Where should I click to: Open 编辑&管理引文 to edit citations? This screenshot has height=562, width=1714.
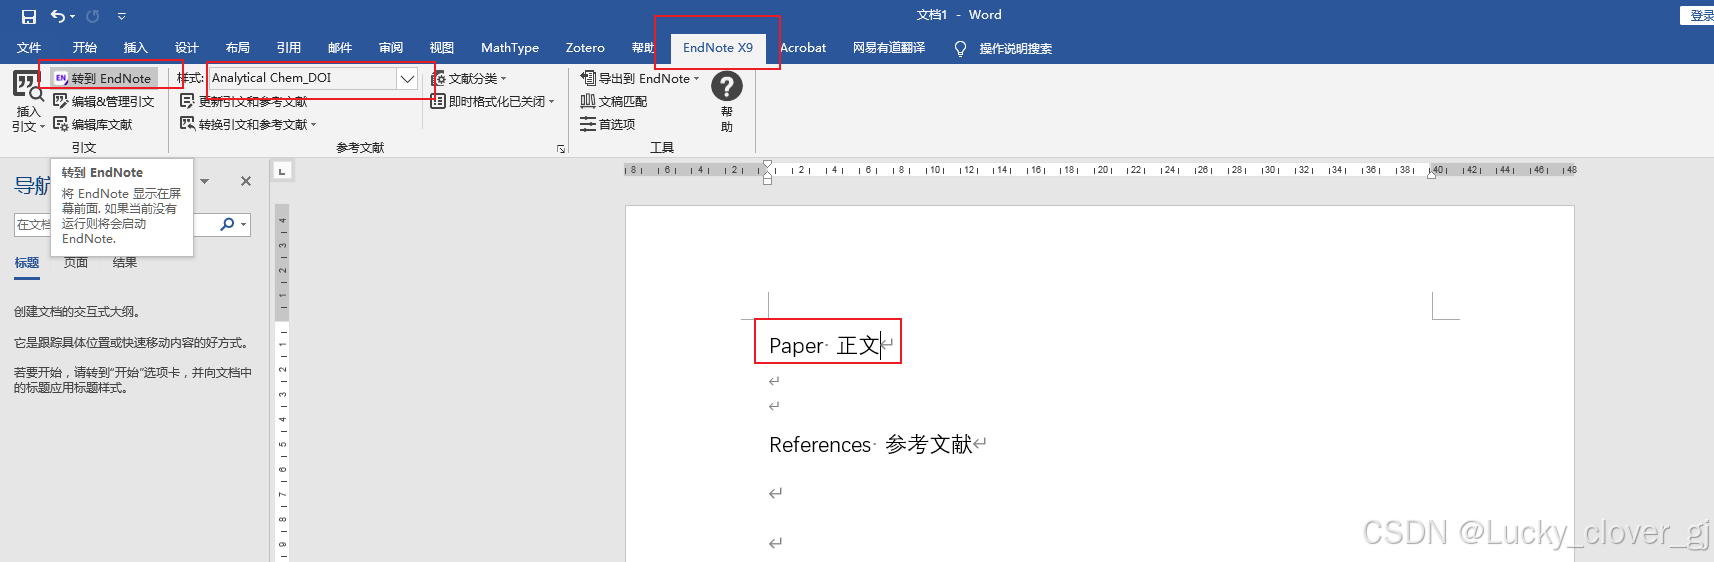point(104,101)
